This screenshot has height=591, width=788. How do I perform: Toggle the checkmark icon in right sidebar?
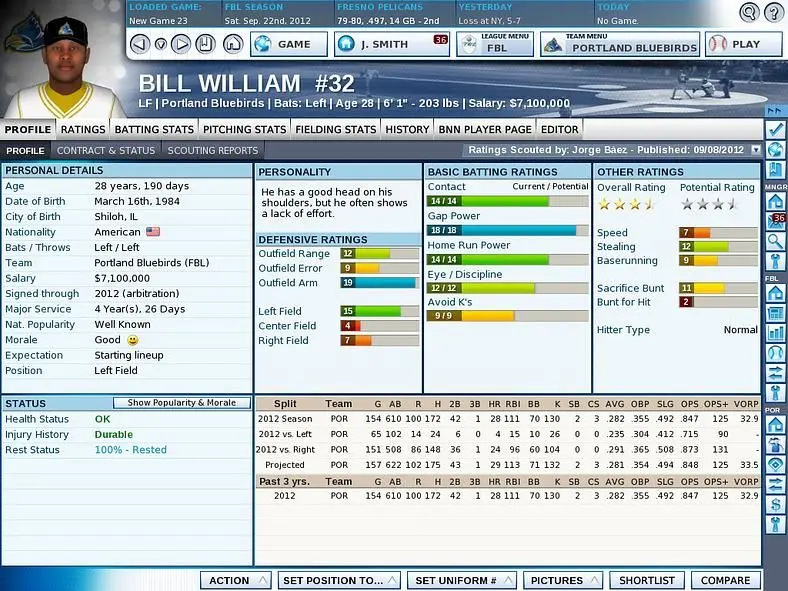776,130
